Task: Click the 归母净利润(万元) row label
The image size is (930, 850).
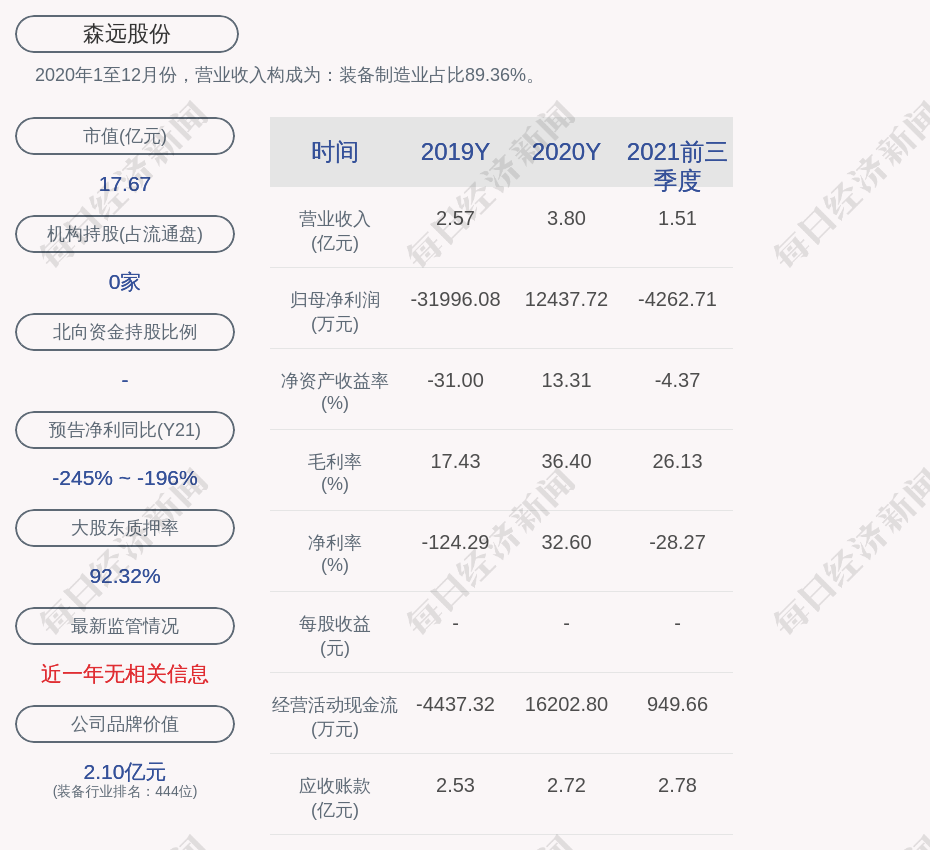Action: (x=335, y=312)
